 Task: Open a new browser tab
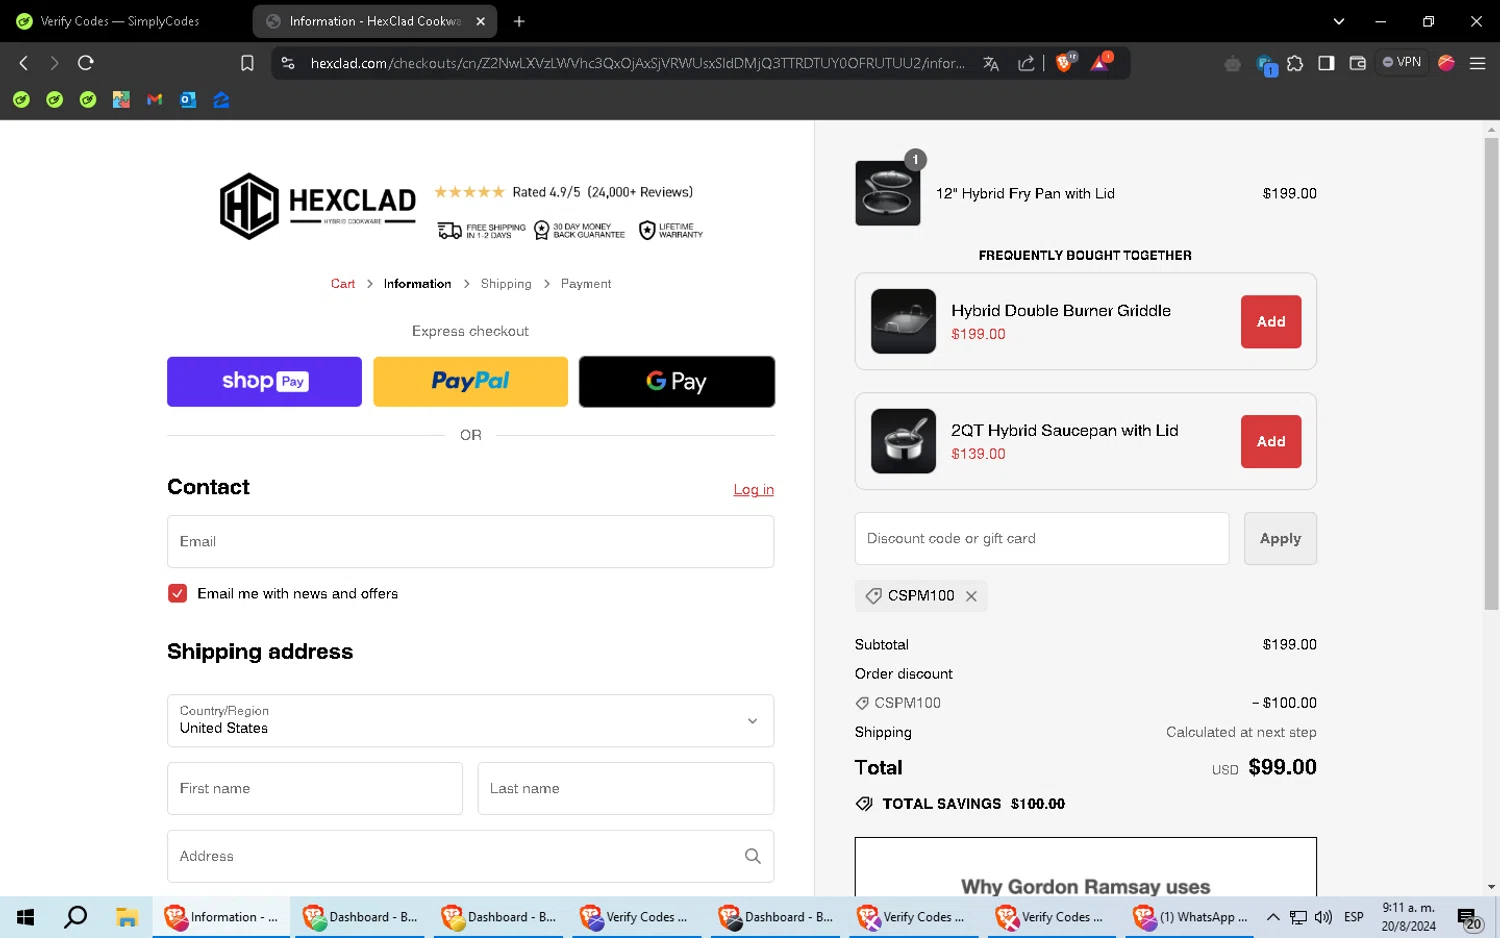click(x=519, y=21)
